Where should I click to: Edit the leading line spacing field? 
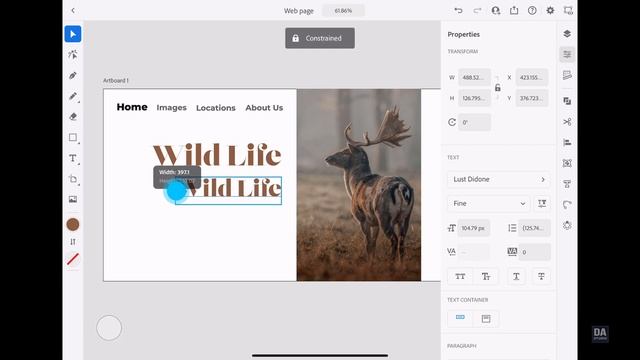(534, 228)
